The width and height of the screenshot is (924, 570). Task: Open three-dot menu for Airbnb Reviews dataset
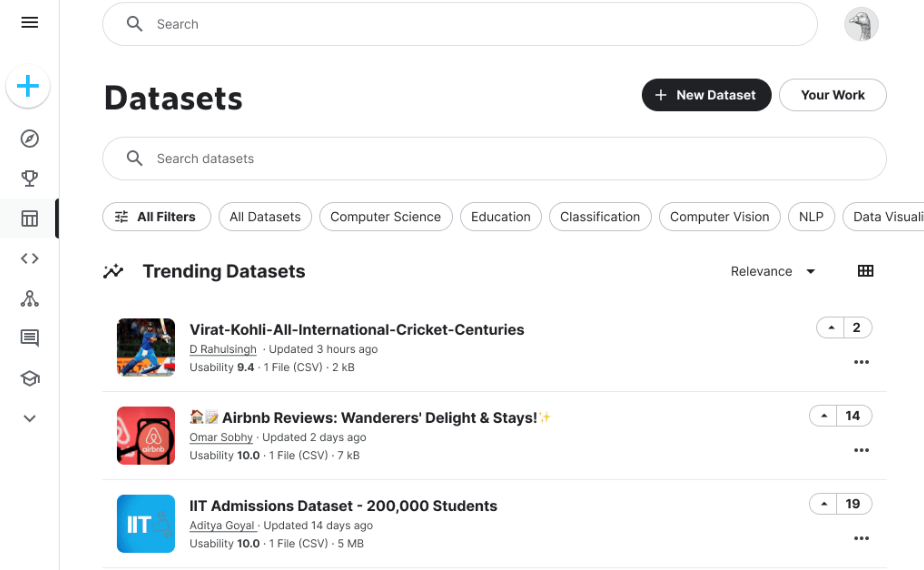861,450
